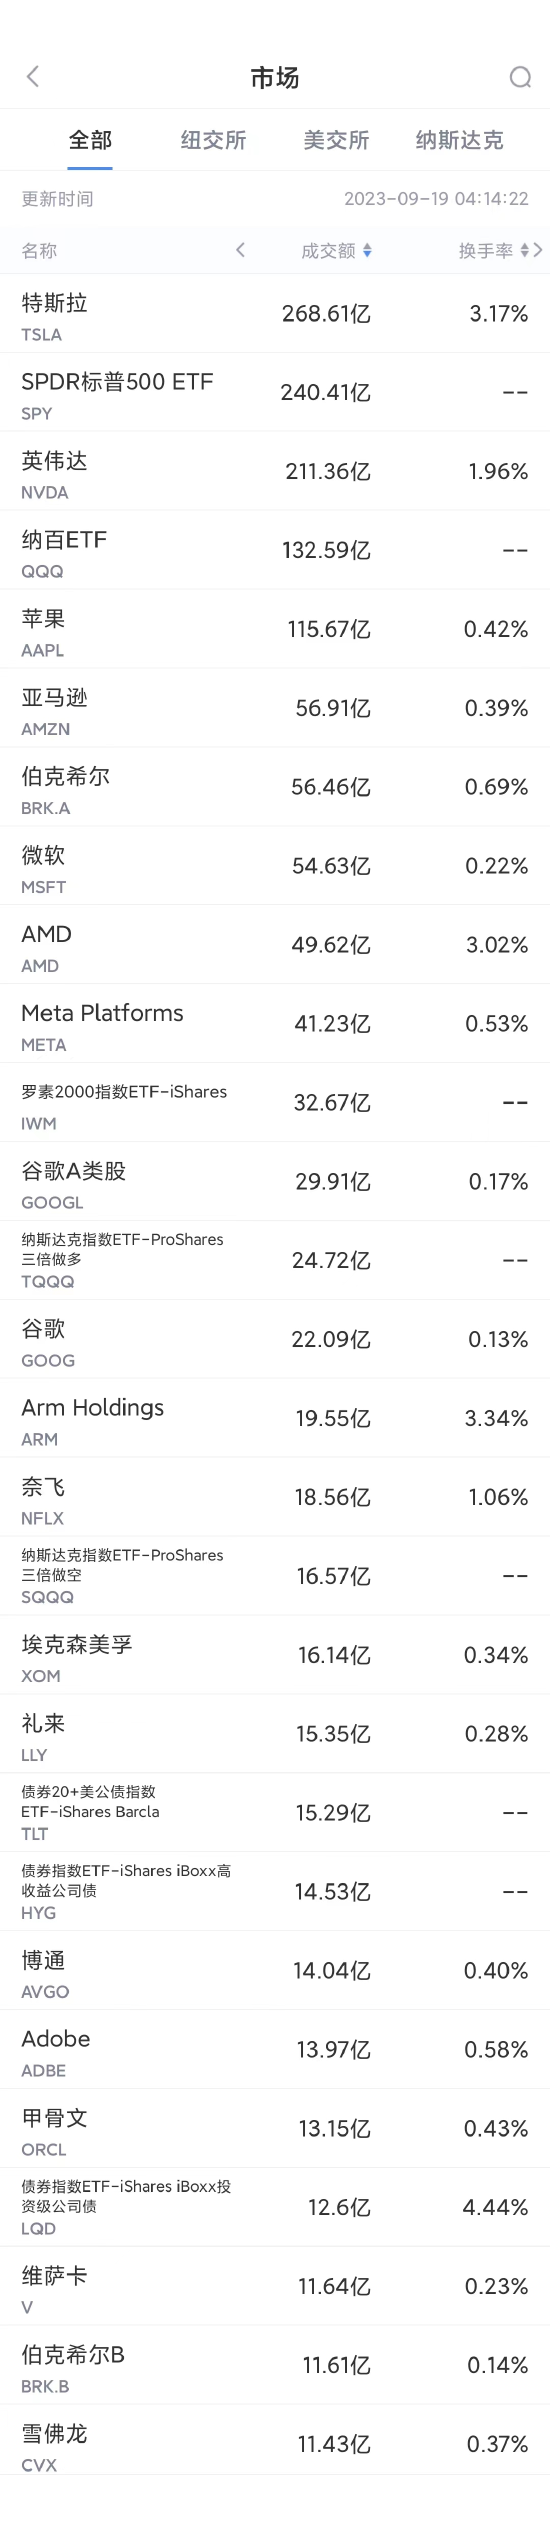Select the Arm Holdings row
The image size is (550, 2540).
click(x=275, y=1419)
